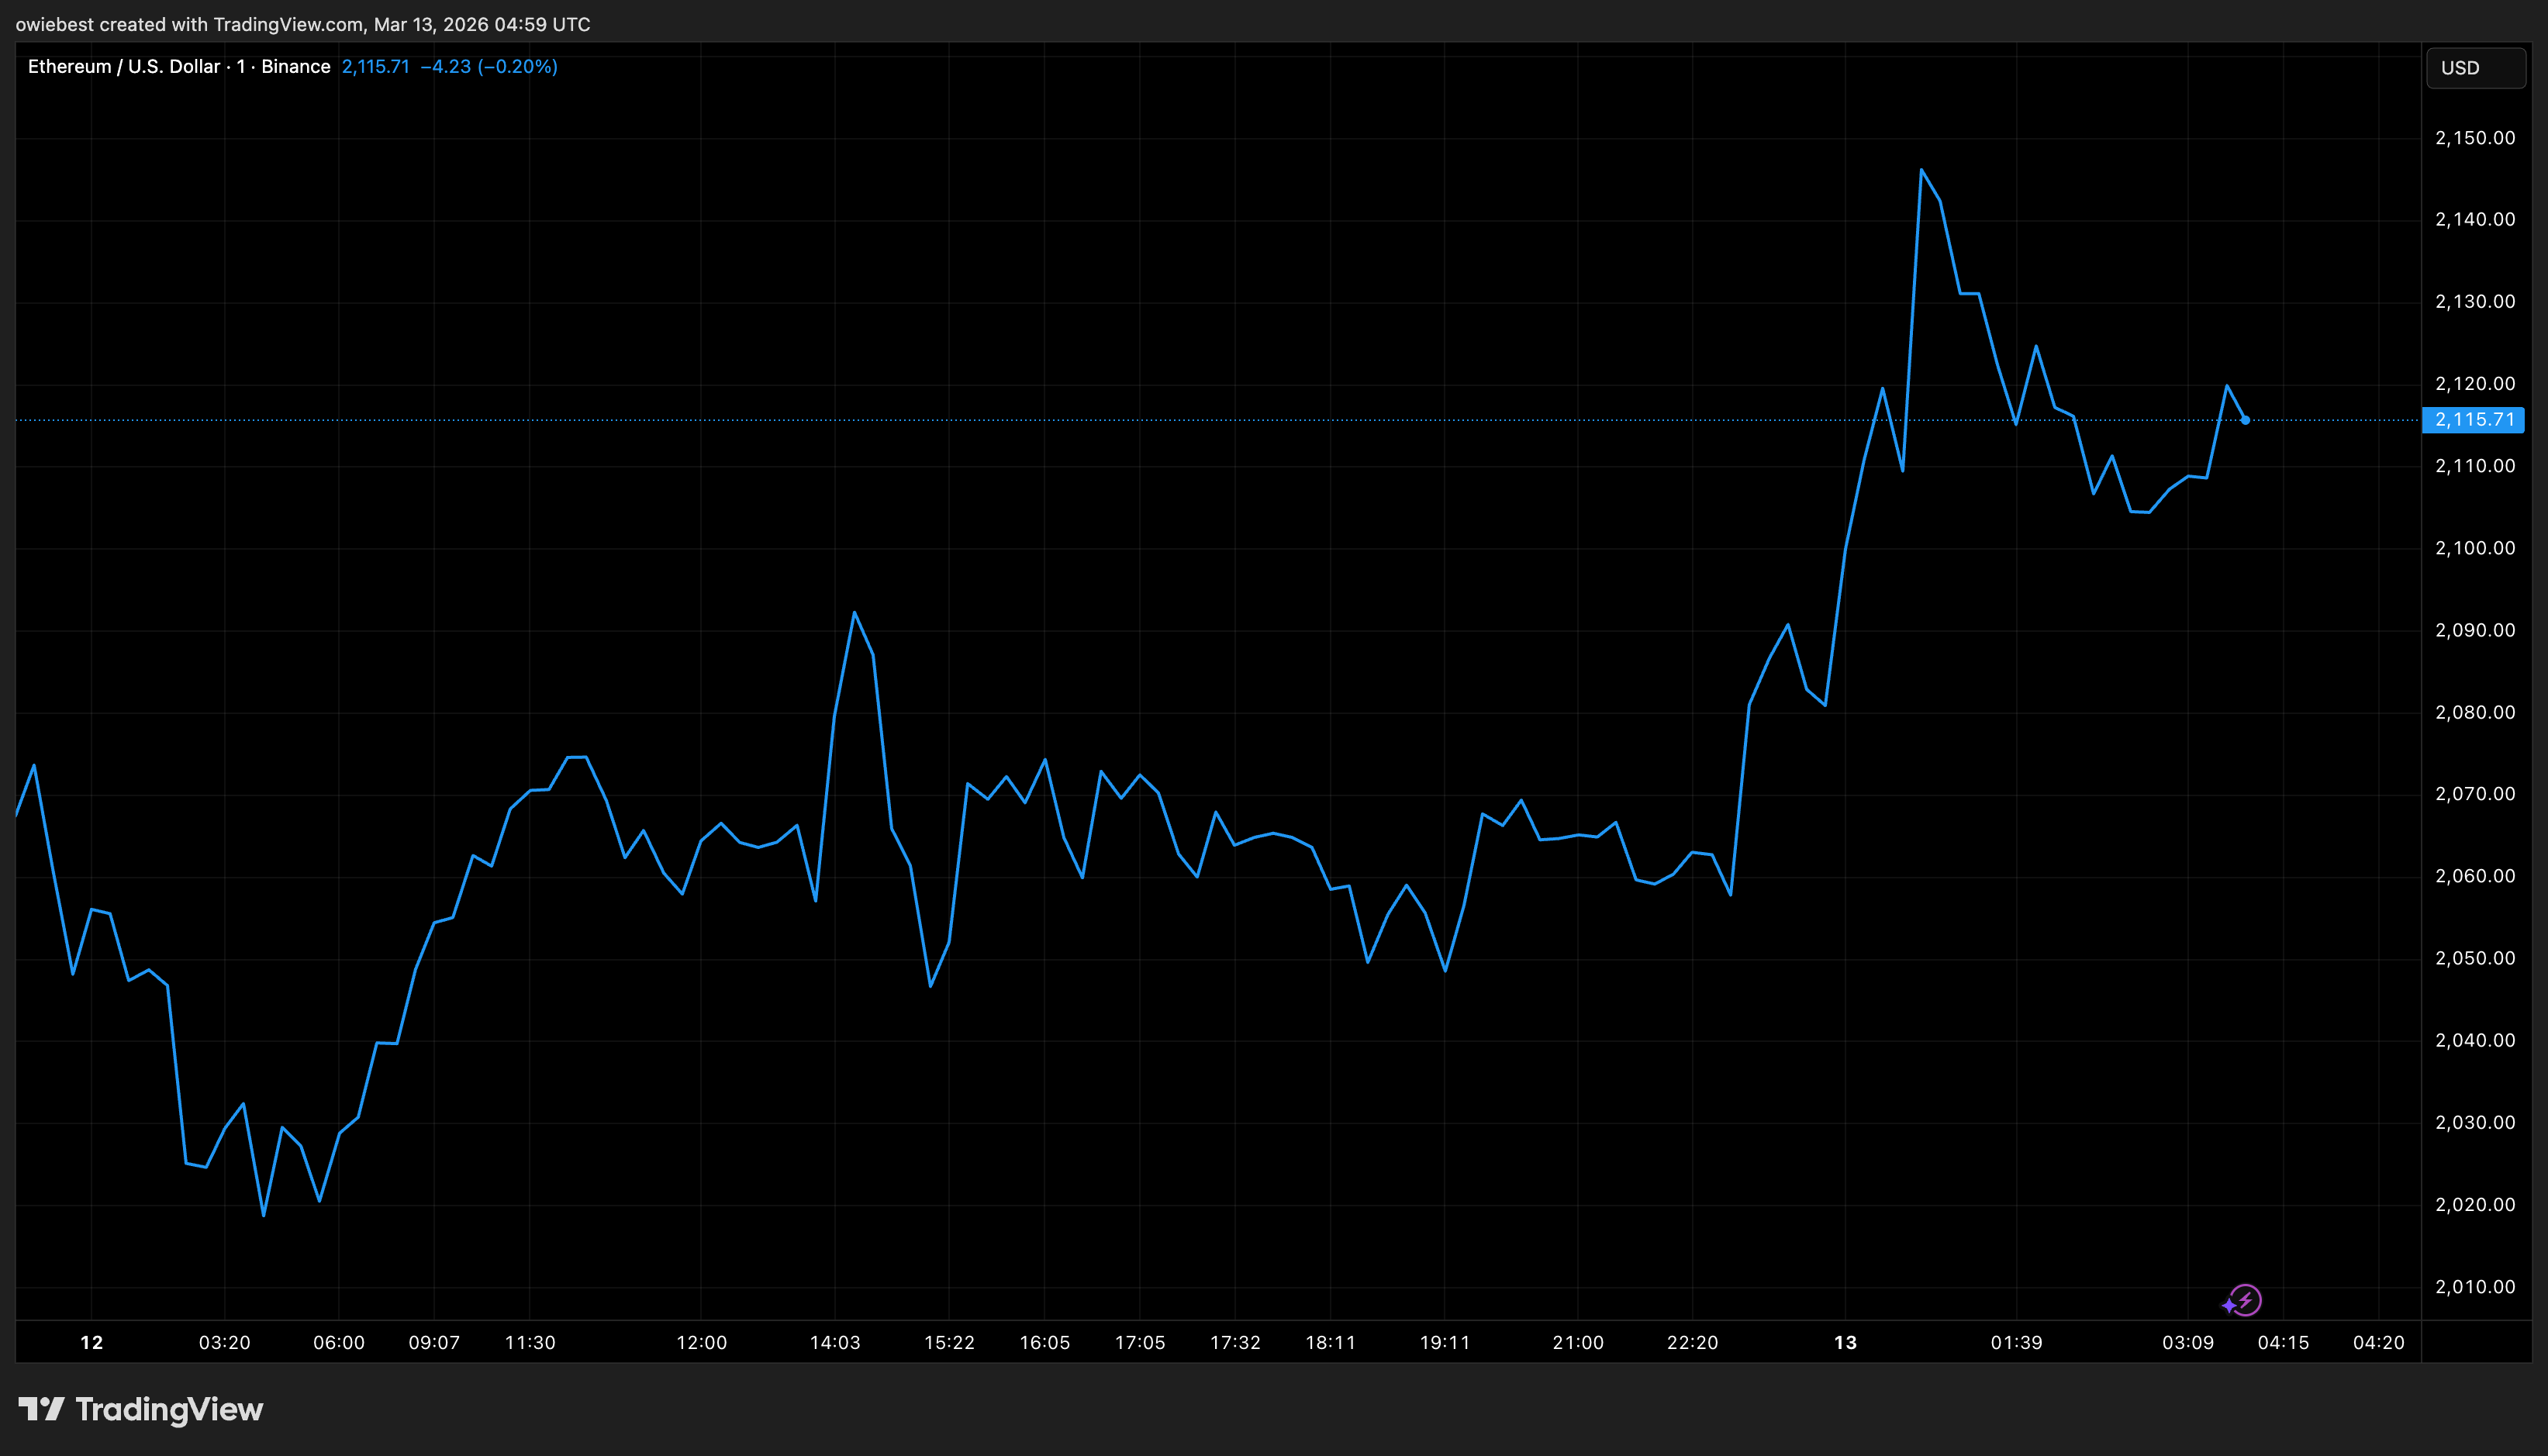Select the 12 date marker on time axis

(91, 1342)
